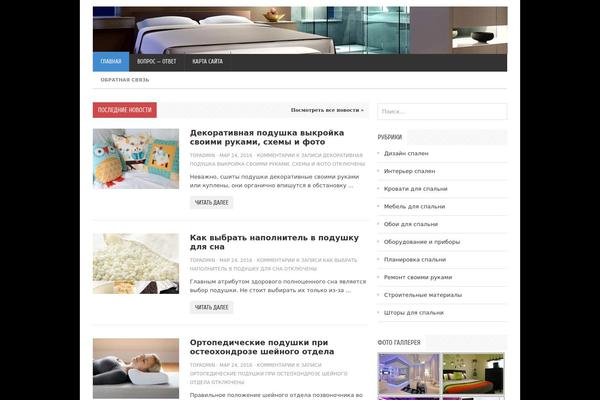Open the purple bedroom gallery photo

[x=409, y=374]
